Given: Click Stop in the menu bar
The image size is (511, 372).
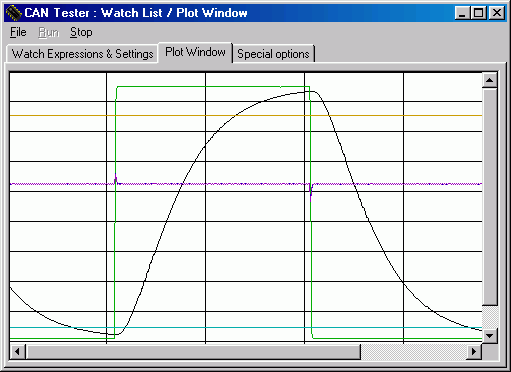Looking at the screenshot, I should (x=81, y=32).
